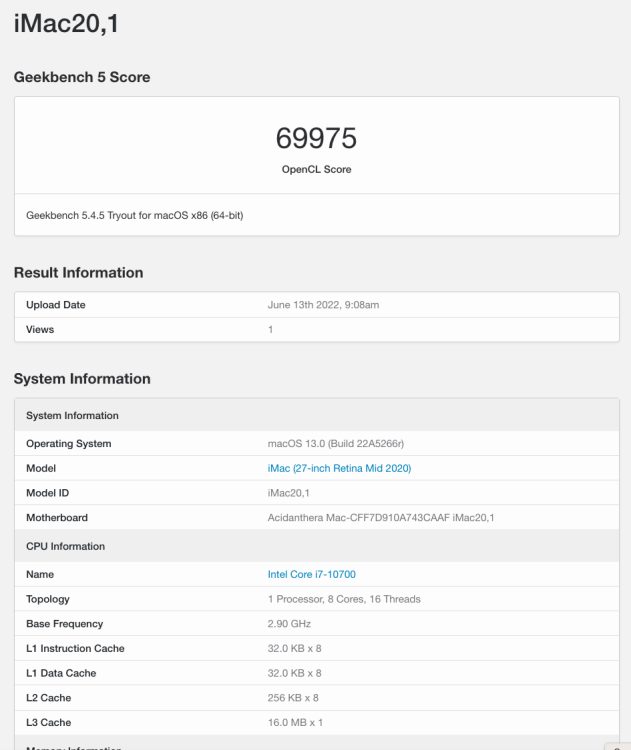Click the Motherboard label
631x750 pixels.
tap(56, 518)
